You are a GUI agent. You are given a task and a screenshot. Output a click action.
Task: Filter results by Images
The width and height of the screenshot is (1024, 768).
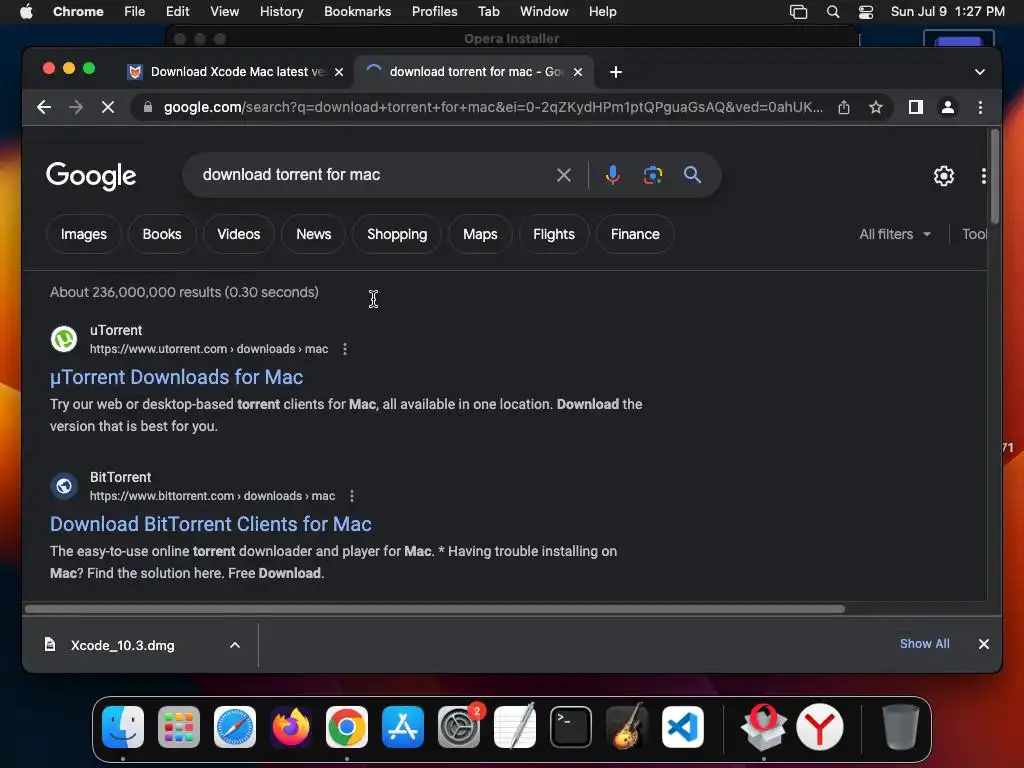tap(84, 234)
